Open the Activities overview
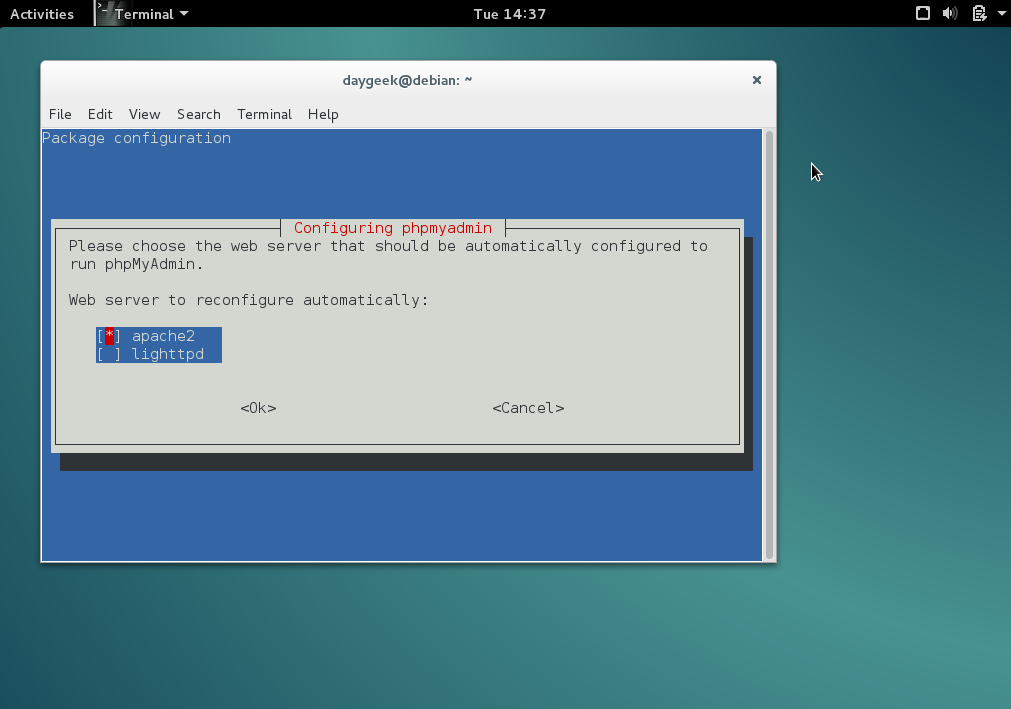Viewport: 1011px width, 709px height. [x=42, y=14]
